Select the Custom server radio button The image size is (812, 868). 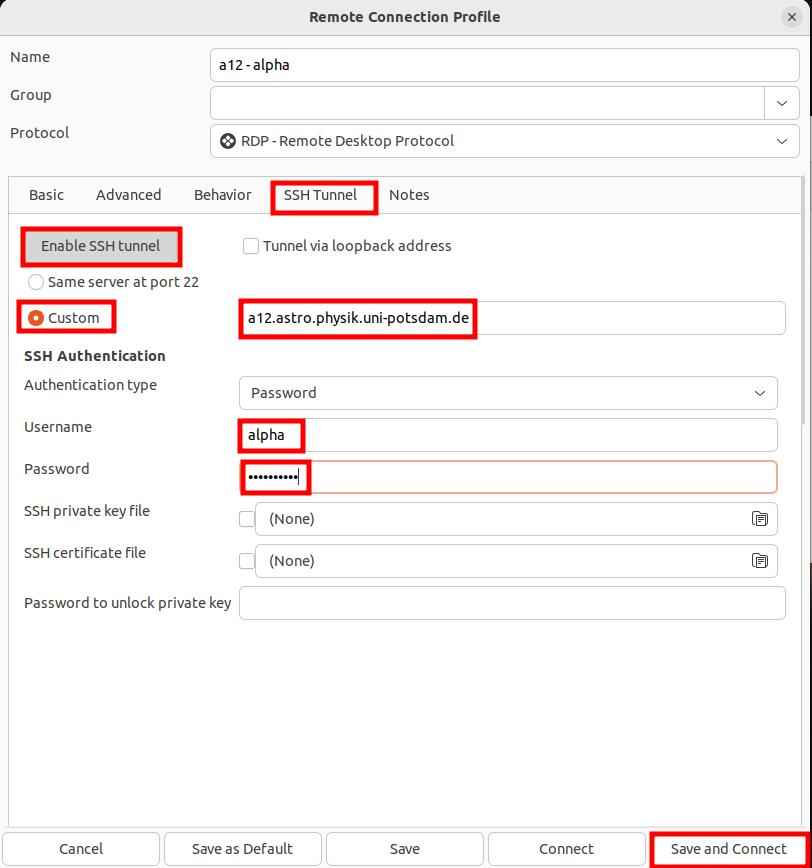[x=36, y=318]
